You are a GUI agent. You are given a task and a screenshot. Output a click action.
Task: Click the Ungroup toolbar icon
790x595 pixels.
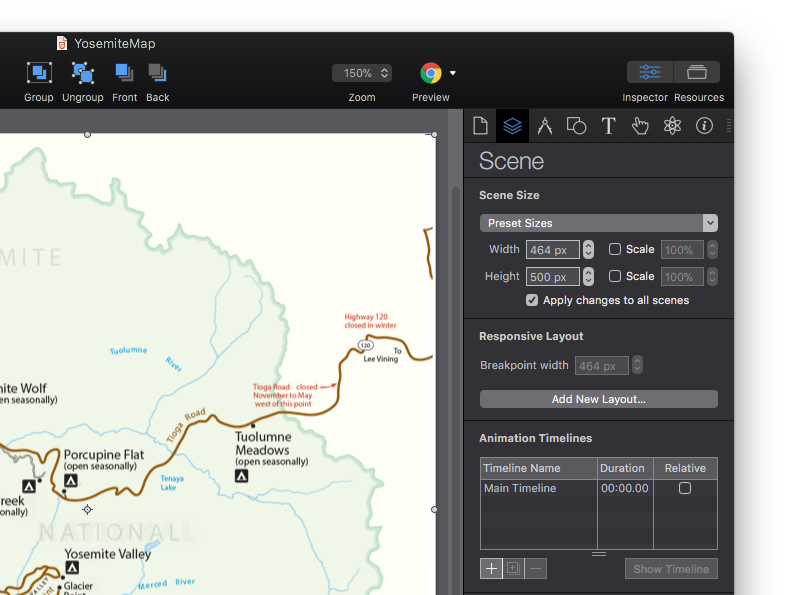[x=82, y=73]
